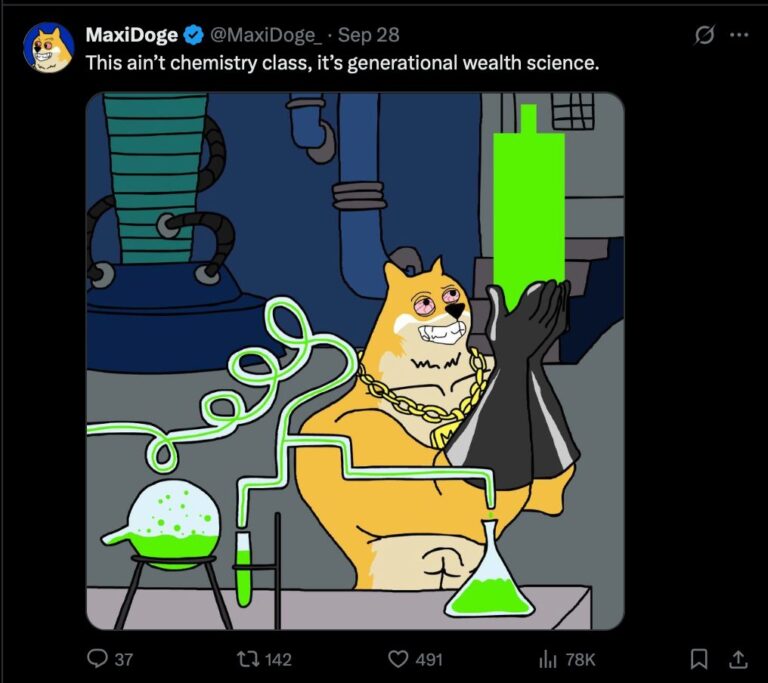Open the reply comment icon
Screen dimensions: 768x683
coord(97,659)
